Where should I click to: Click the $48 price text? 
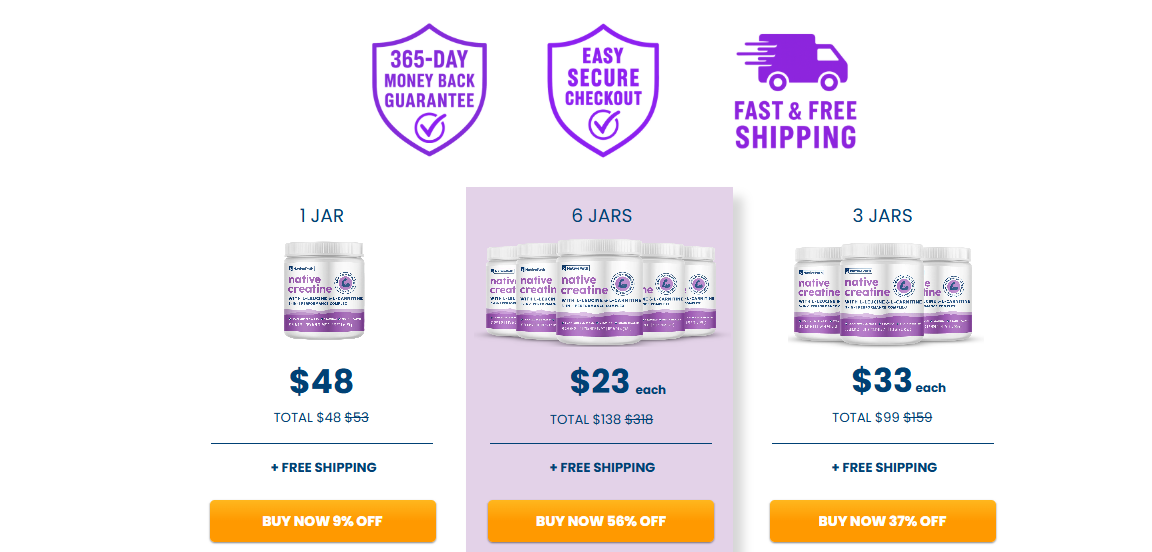[321, 381]
